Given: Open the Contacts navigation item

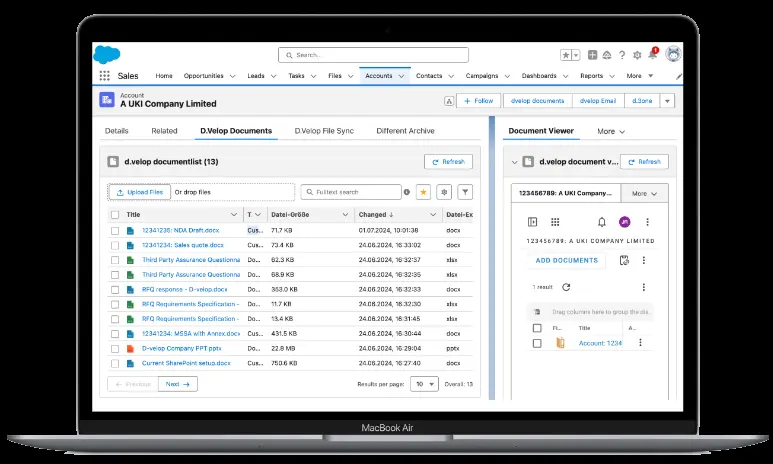Looking at the screenshot, I should click(429, 76).
